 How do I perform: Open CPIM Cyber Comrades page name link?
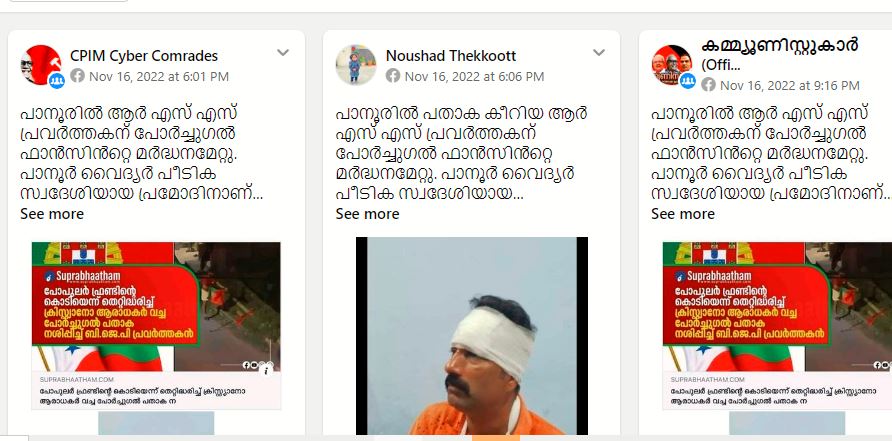(x=144, y=56)
